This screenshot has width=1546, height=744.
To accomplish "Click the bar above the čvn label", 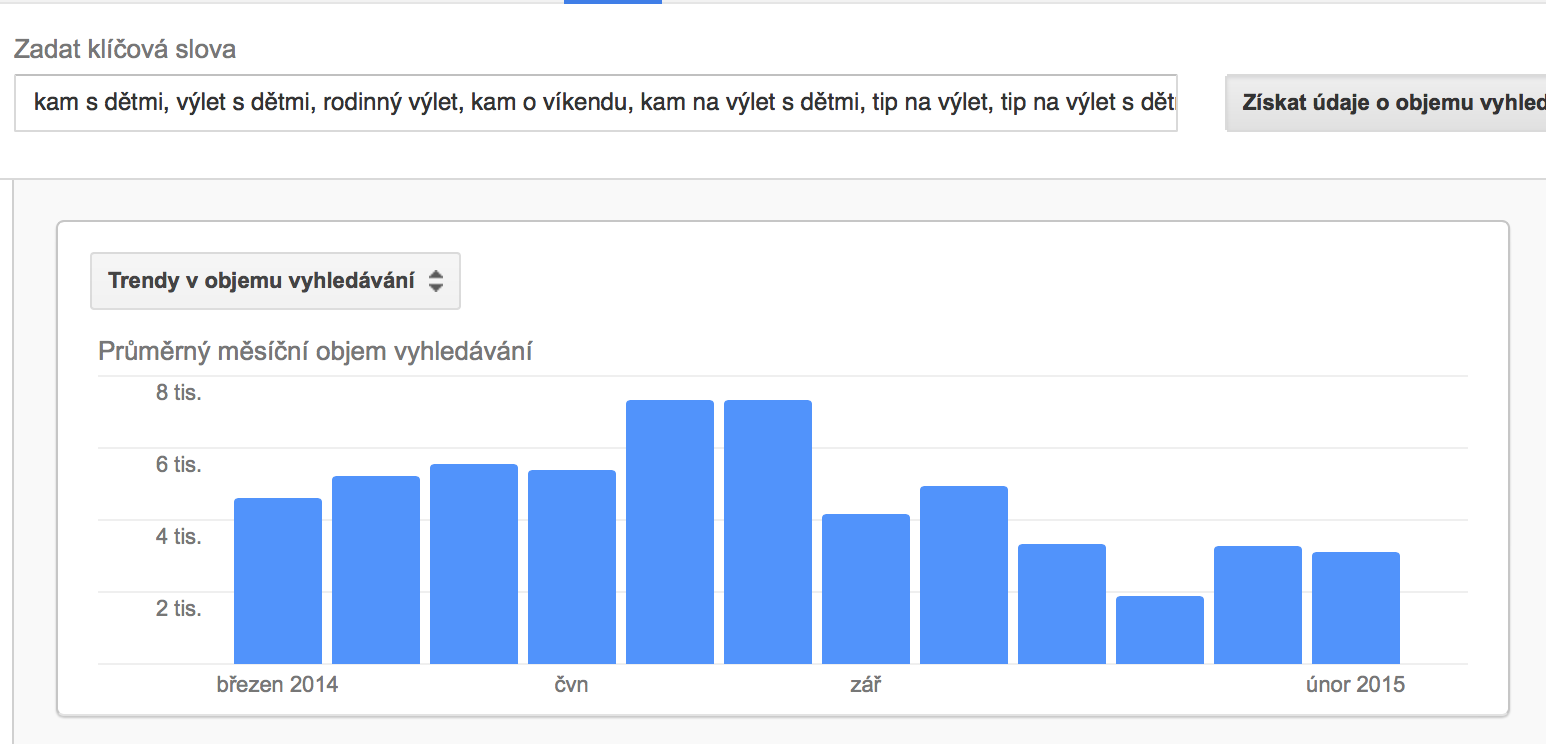I will (572, 567).
